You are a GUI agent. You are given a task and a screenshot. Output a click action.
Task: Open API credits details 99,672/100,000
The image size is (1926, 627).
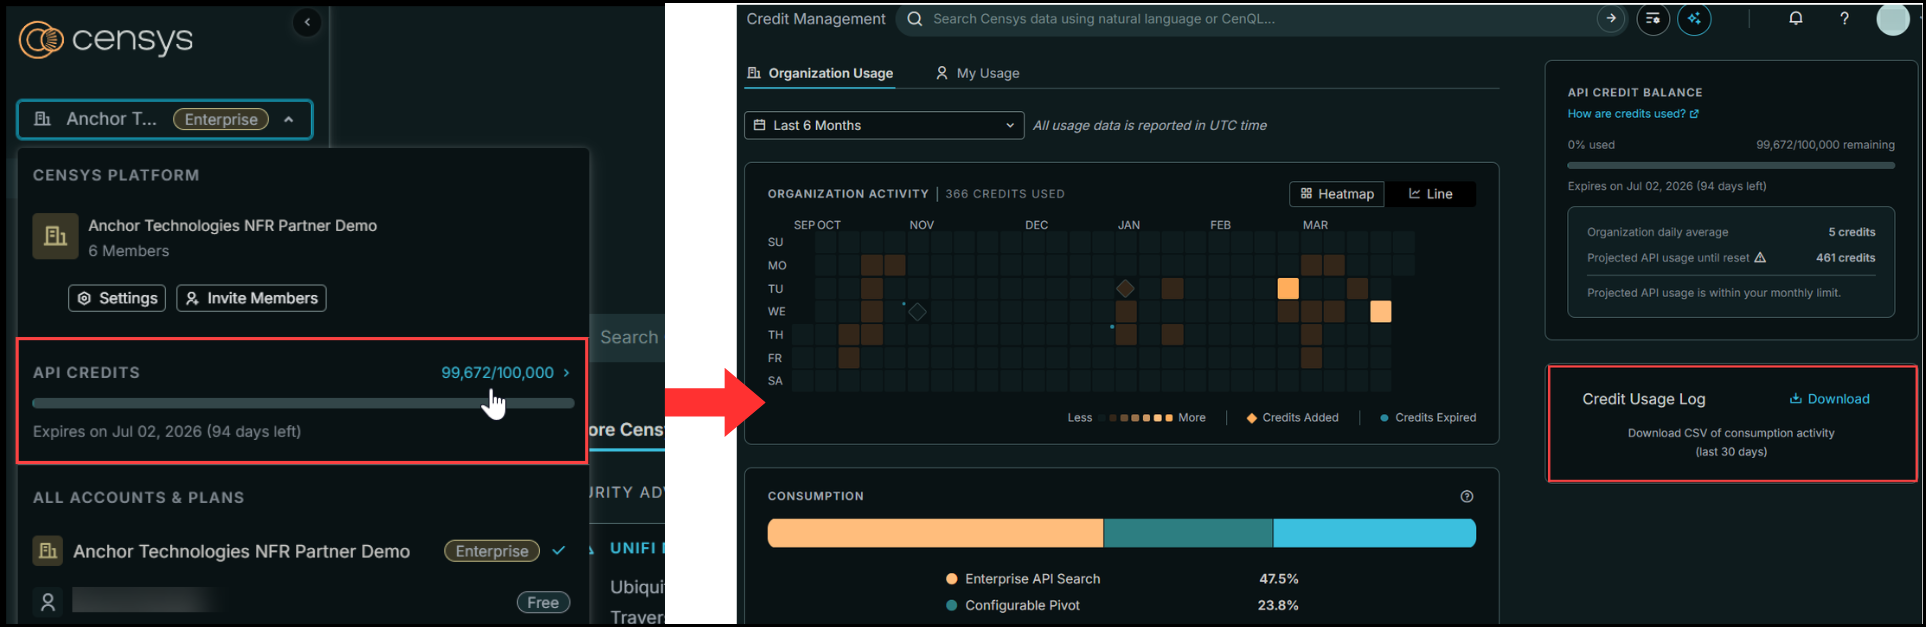[x=505, y=372]
